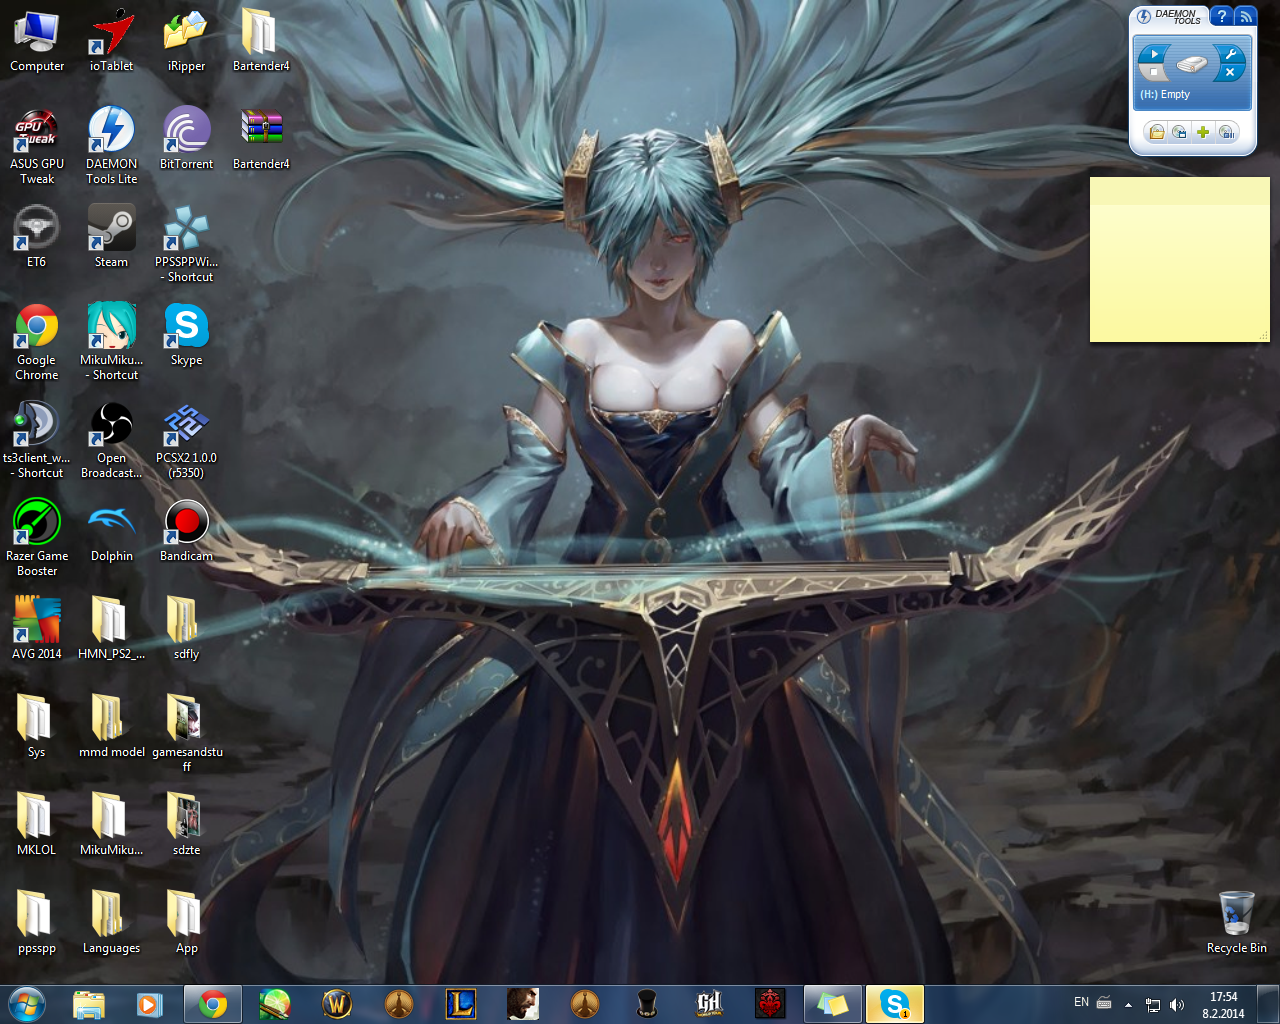This screenshot has width=1280, height=1024.
Task: Open media player taskbar icon
Action: pos(150,1004)
